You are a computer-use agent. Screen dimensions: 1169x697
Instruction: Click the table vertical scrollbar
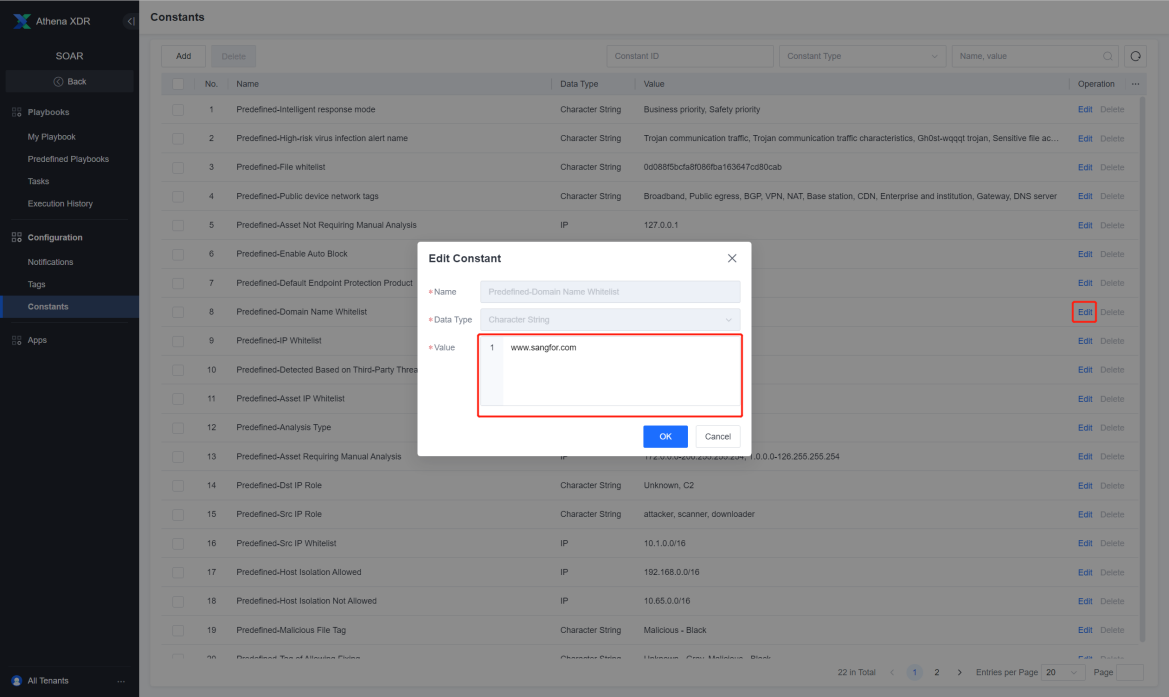tap(1142, 369)
